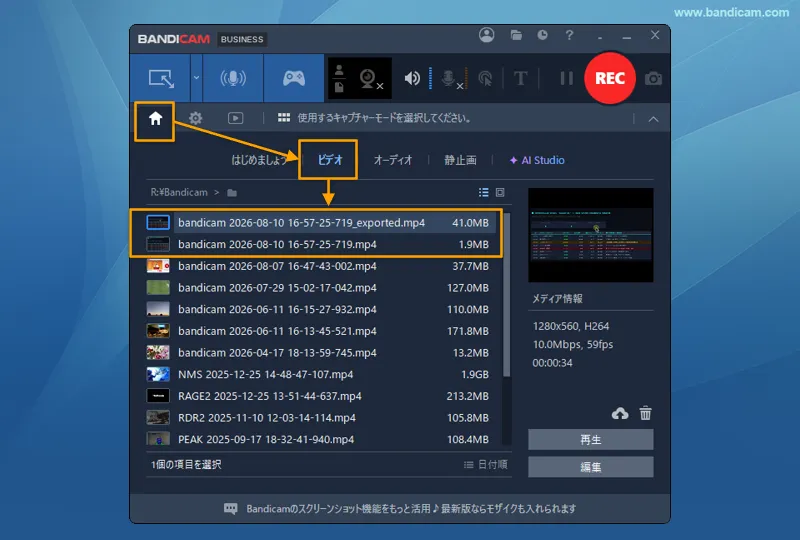Toggle the mouse click effect icon

(485, 79)
